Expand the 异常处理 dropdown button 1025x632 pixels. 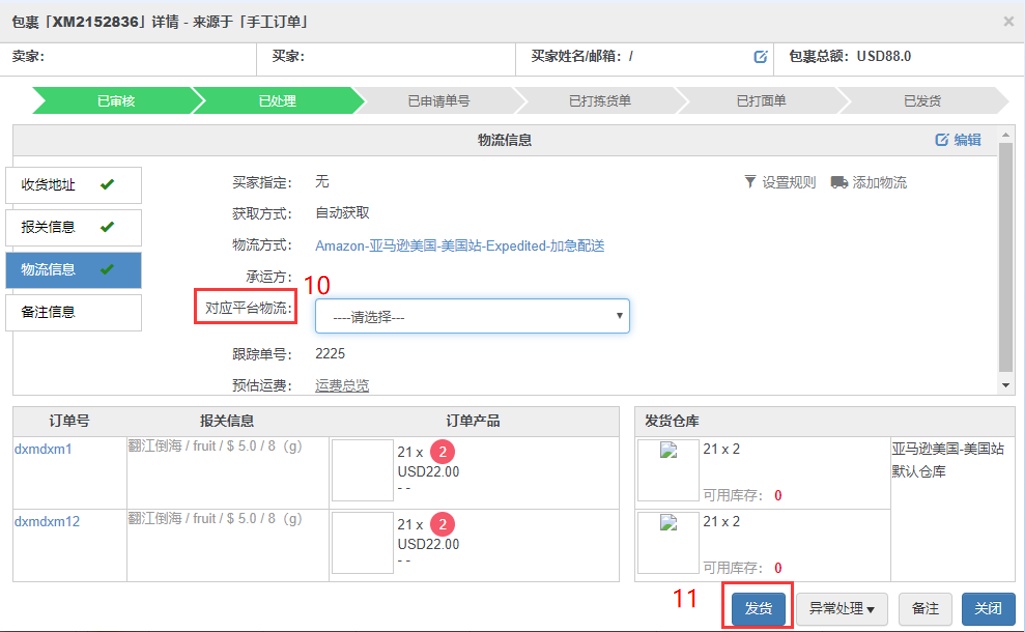point(842,608)
